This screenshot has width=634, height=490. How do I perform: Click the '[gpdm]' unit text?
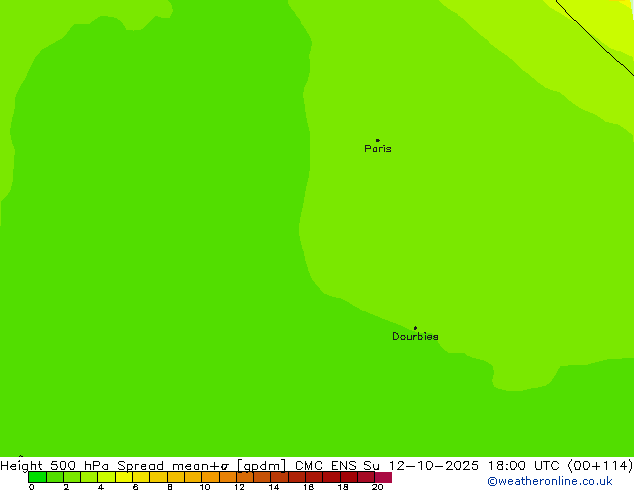tap(261, 466)
